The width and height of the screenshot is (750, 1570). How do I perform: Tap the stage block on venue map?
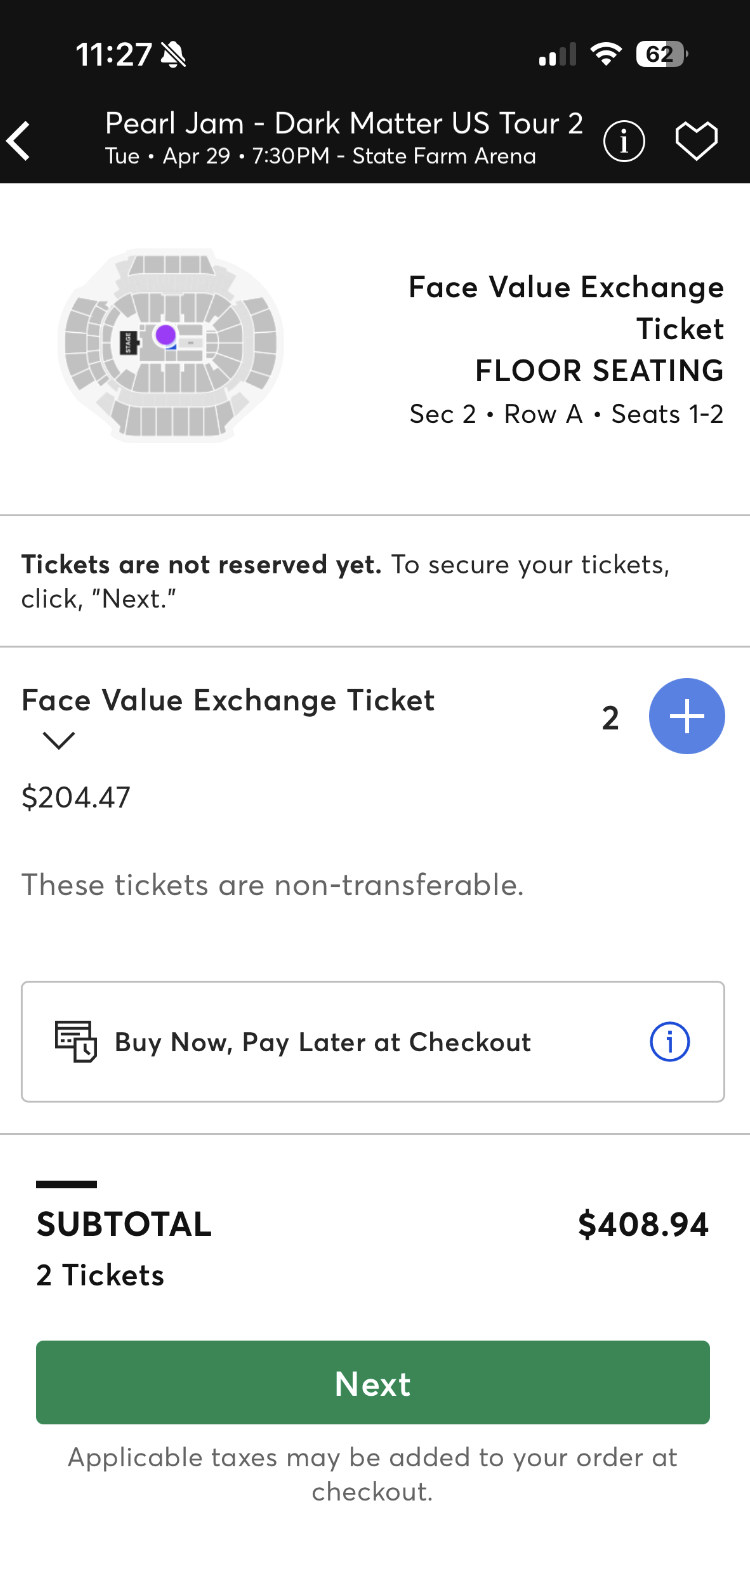[x=128, y=343]
